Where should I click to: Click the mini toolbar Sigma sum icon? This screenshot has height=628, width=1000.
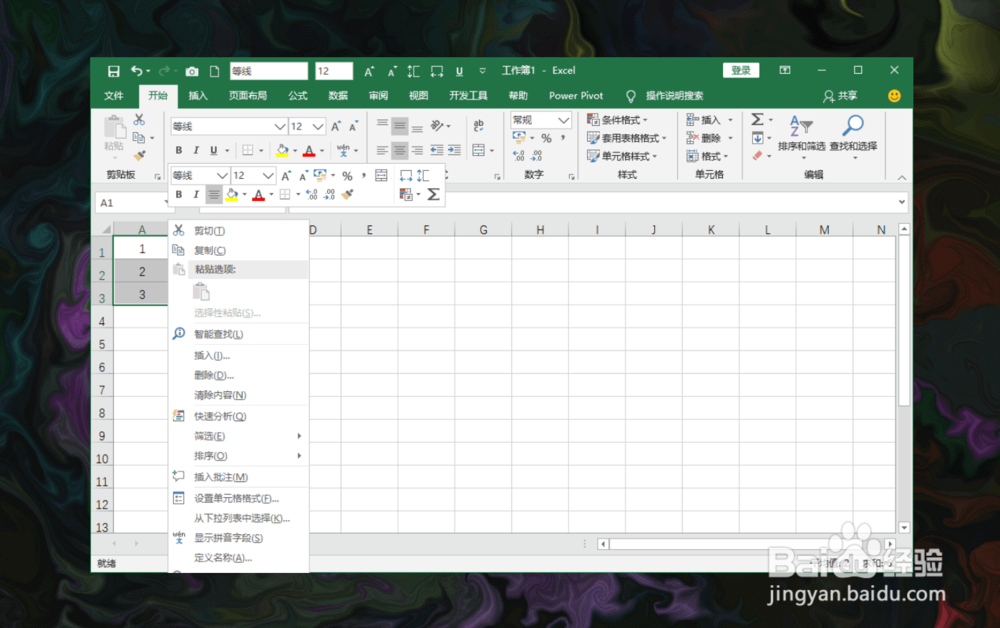(433, 194)
